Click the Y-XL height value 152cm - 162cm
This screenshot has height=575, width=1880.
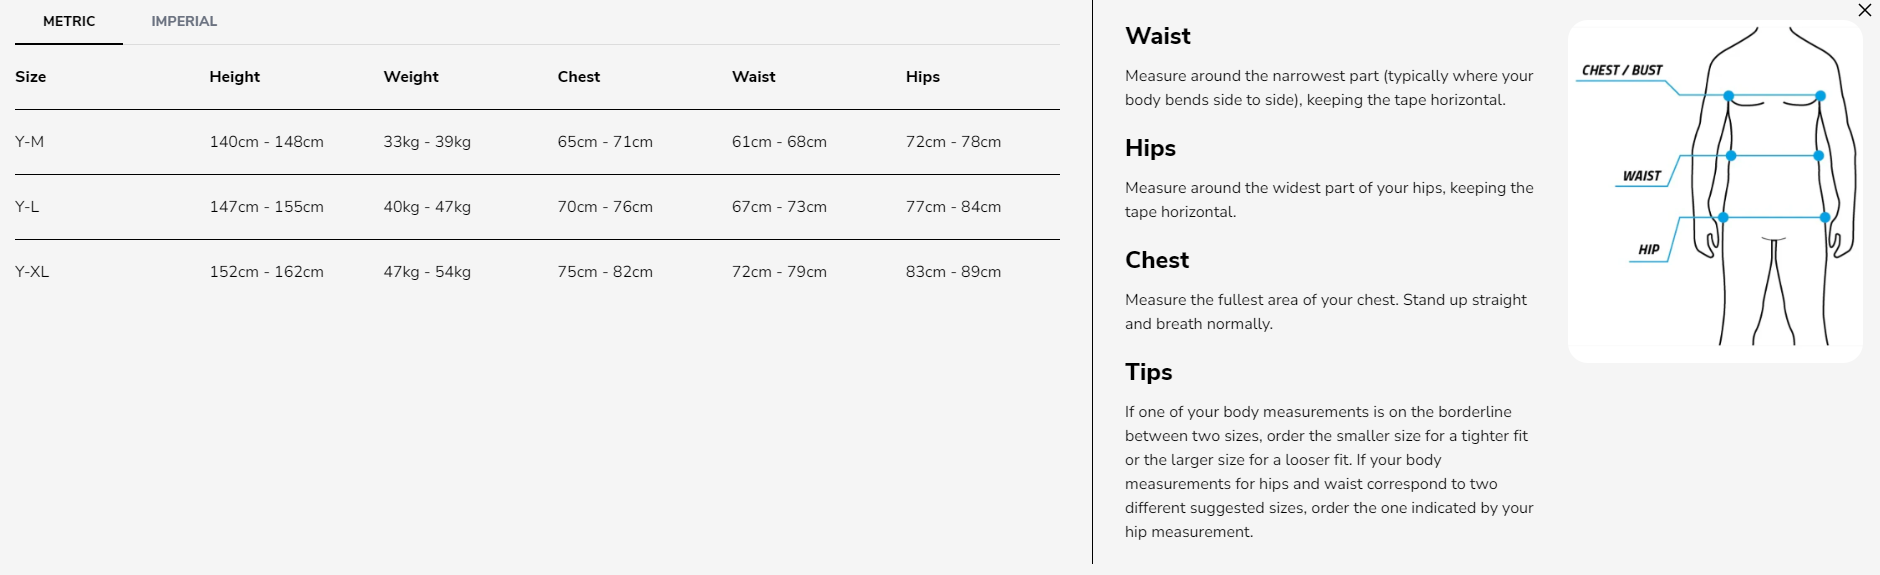pyautogui.click(x=266, y=272)
